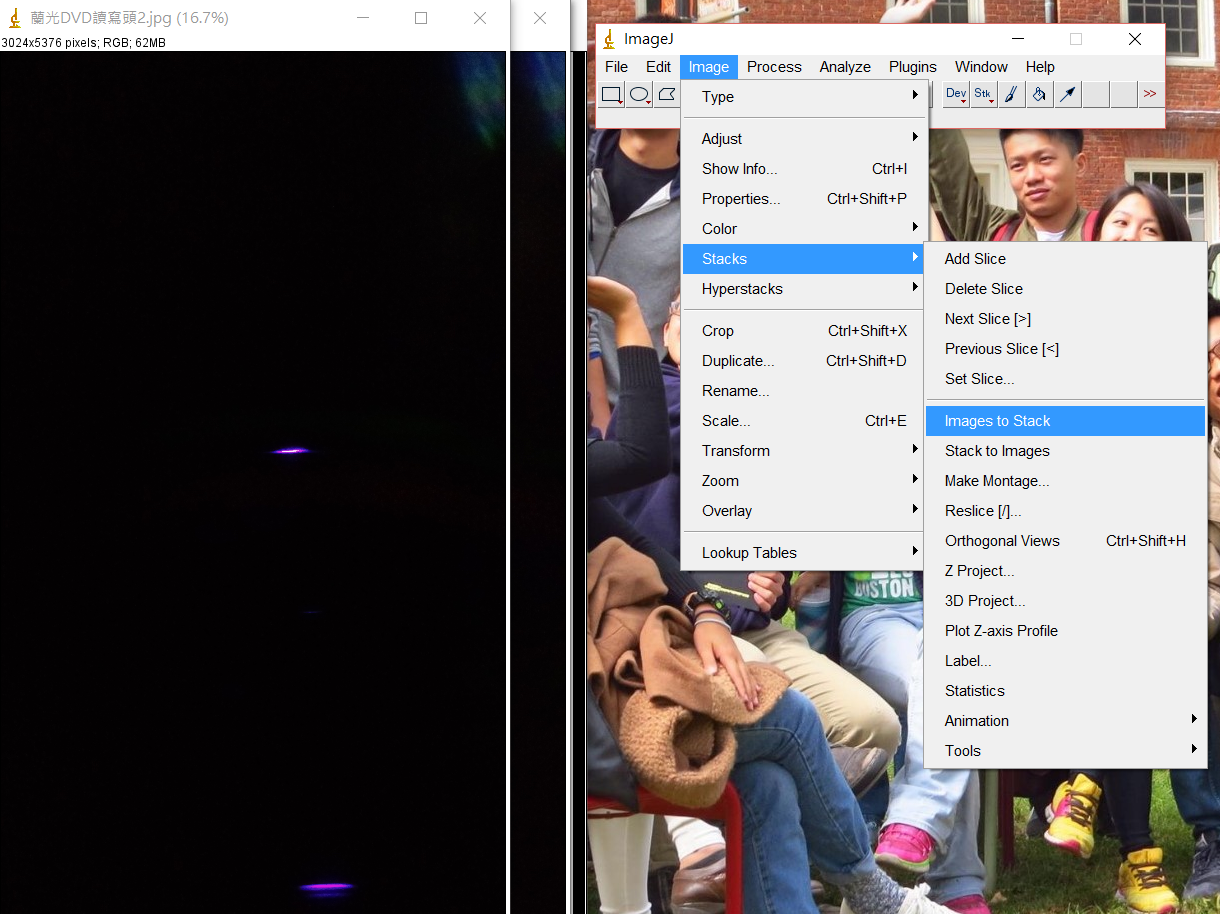The height and width of the screenshot is (914, 1220).
Task: Select Stack to Images
Action: coord(1066,451)
